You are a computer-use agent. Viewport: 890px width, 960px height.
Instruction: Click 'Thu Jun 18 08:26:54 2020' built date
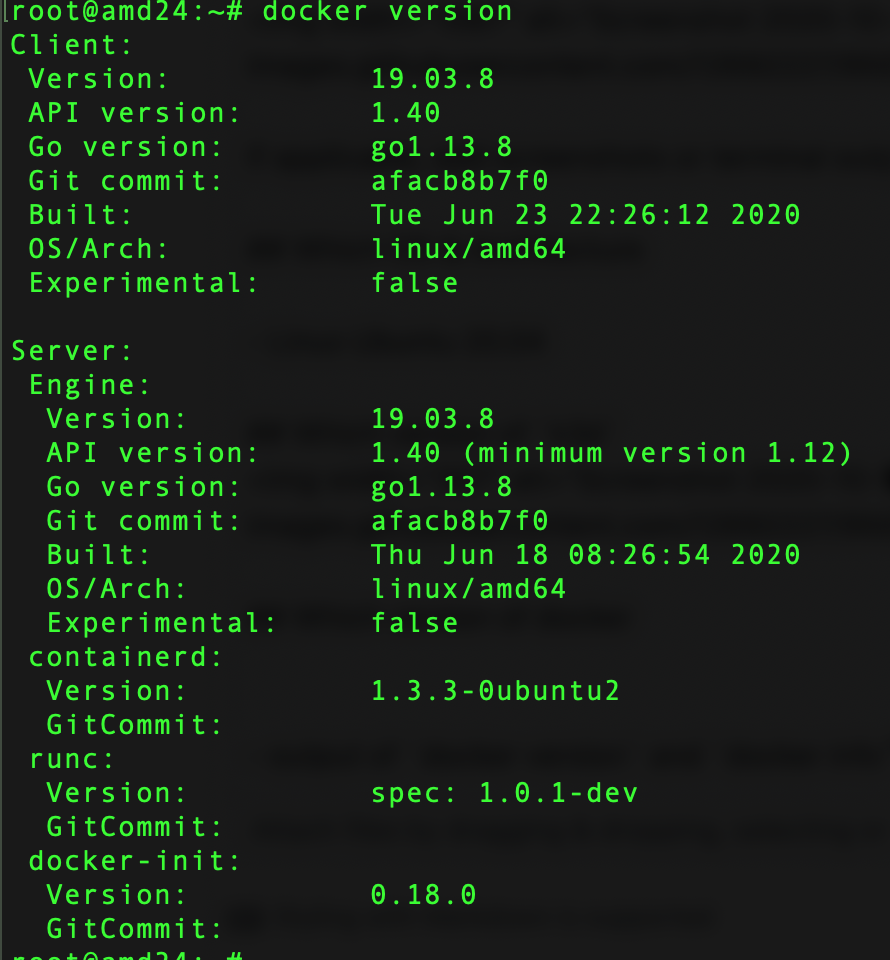[586, 555]
